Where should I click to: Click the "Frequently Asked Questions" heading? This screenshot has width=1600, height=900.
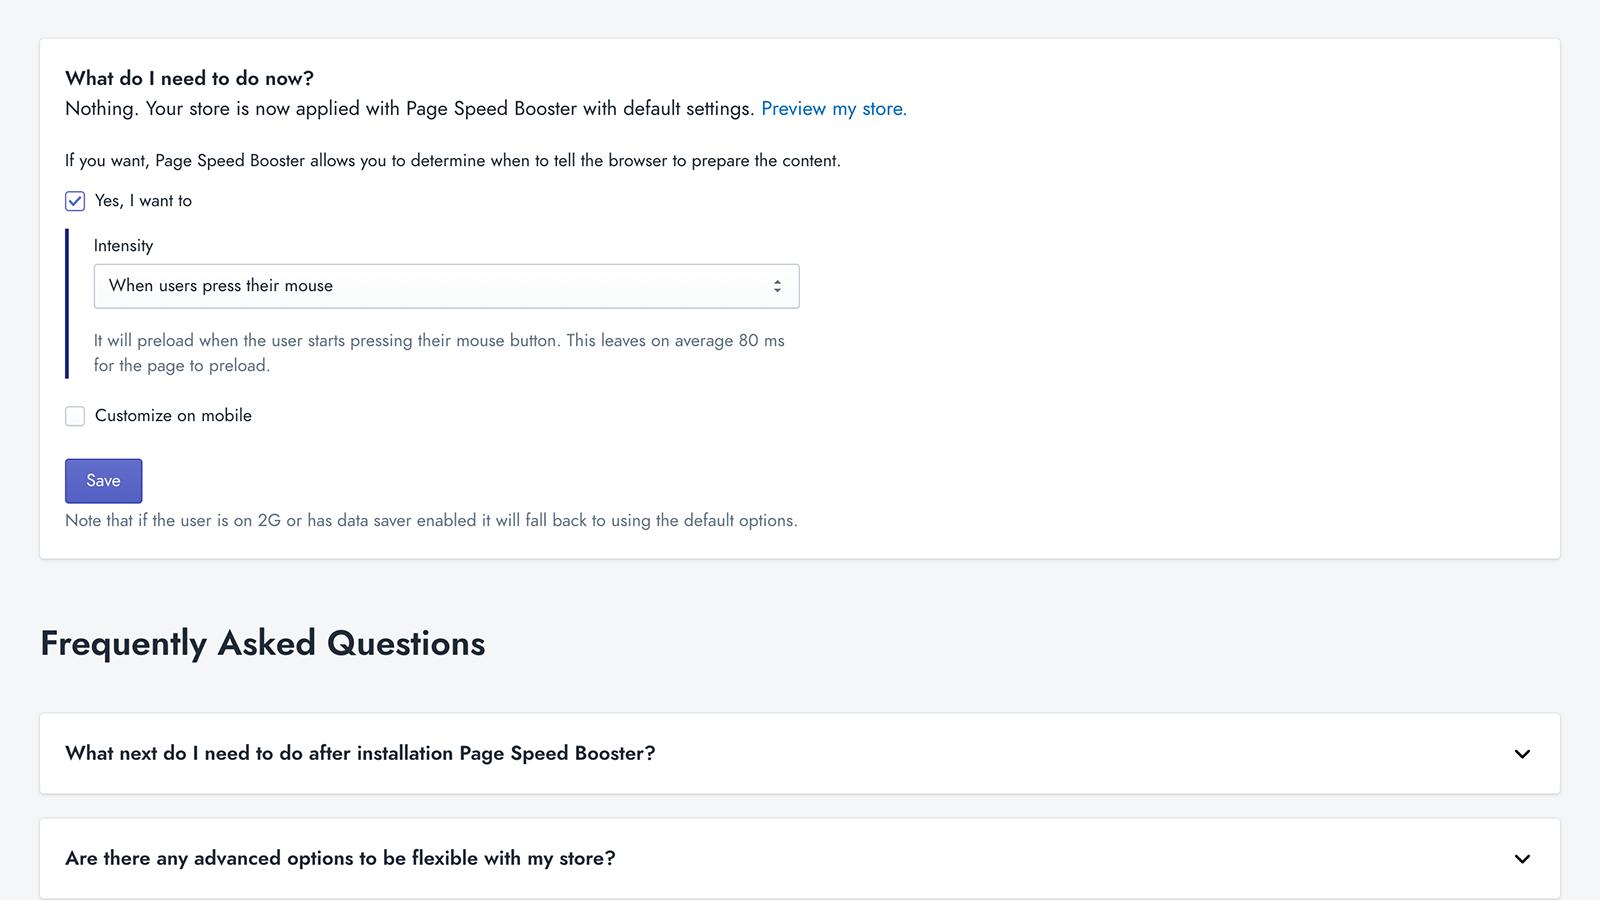263,643
